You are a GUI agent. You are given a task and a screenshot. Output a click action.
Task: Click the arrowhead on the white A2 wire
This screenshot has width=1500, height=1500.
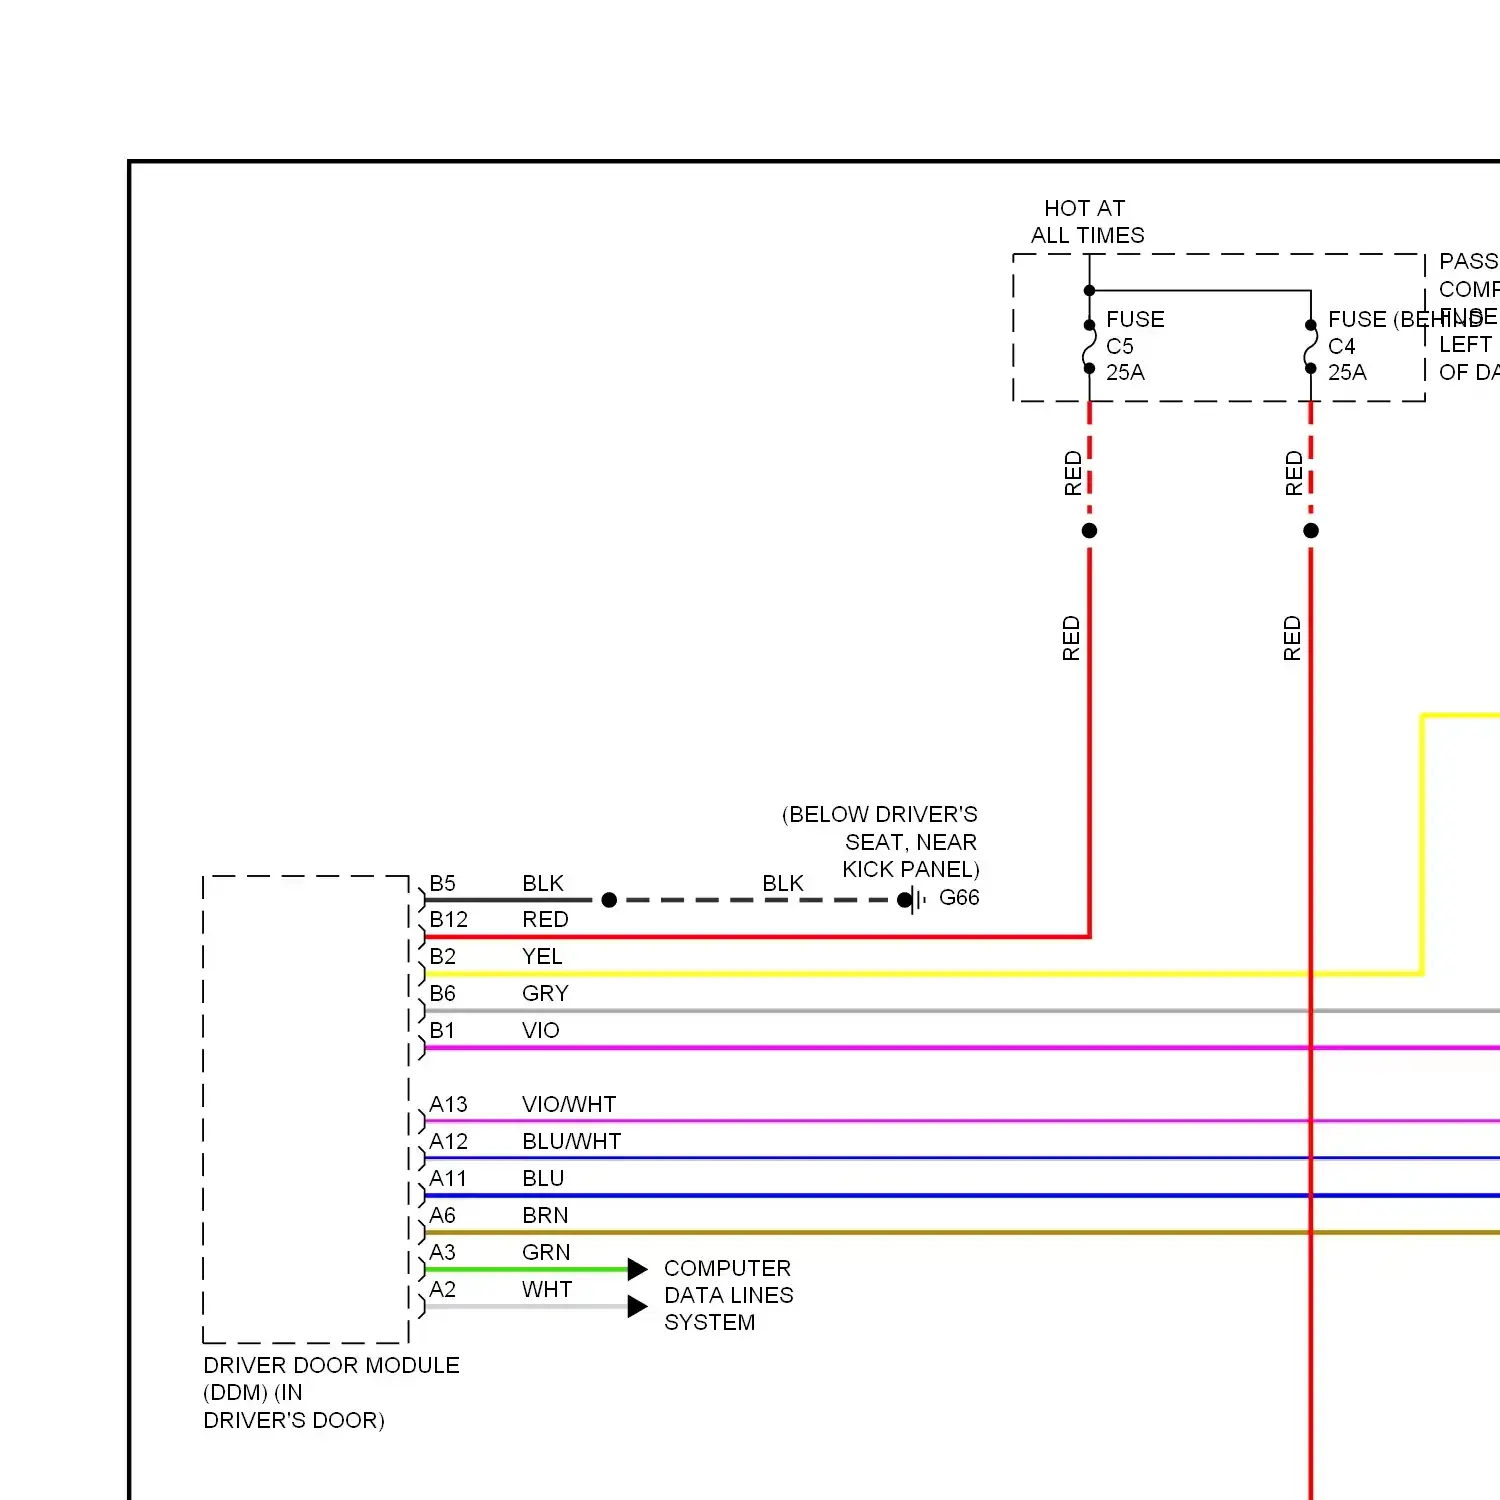[637, 1307]
